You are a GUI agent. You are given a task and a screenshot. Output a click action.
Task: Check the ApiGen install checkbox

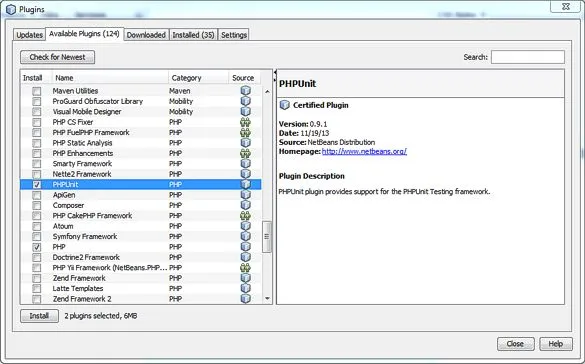pyautogui.click(x=37, y=195)
